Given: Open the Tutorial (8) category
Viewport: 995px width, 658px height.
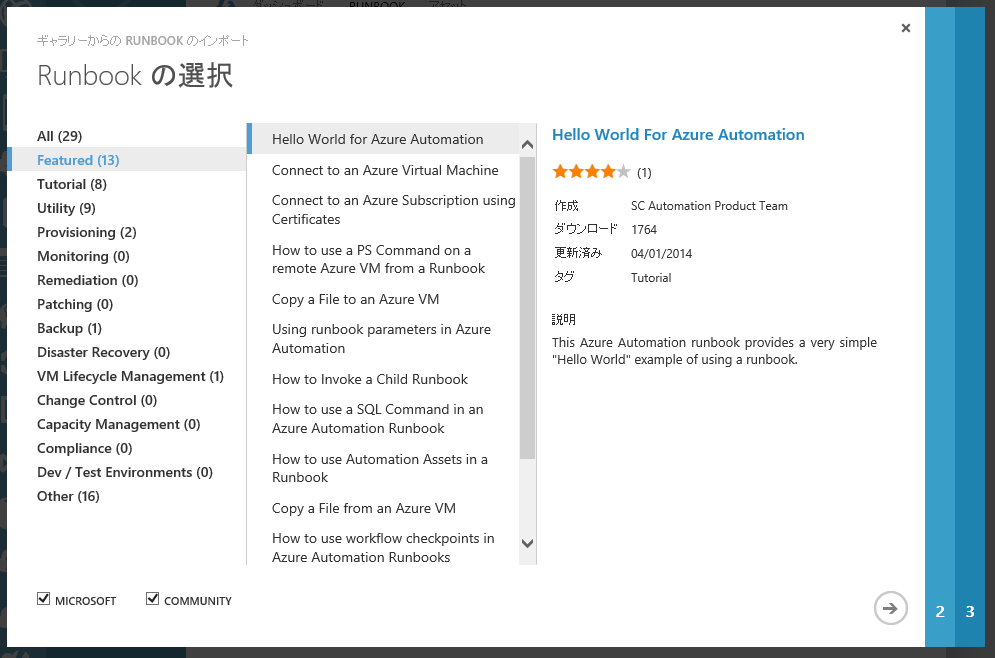Looking at the screenshot, I should [x=72, y=184].
